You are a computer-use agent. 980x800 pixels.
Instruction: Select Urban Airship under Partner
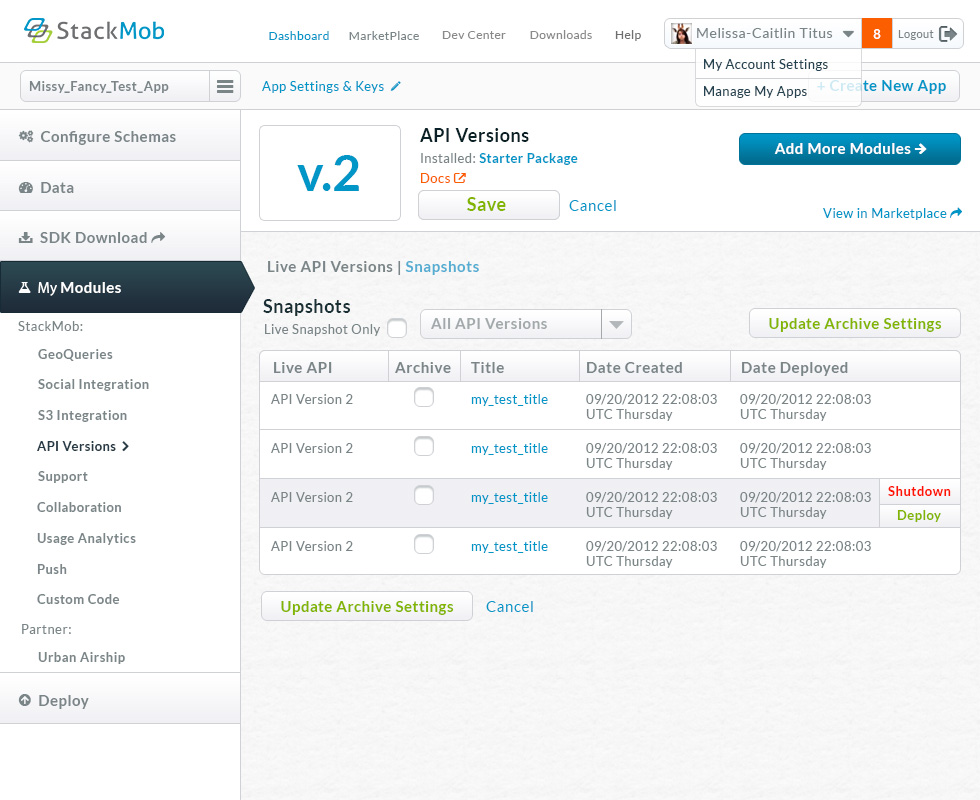tap(81, 658)
